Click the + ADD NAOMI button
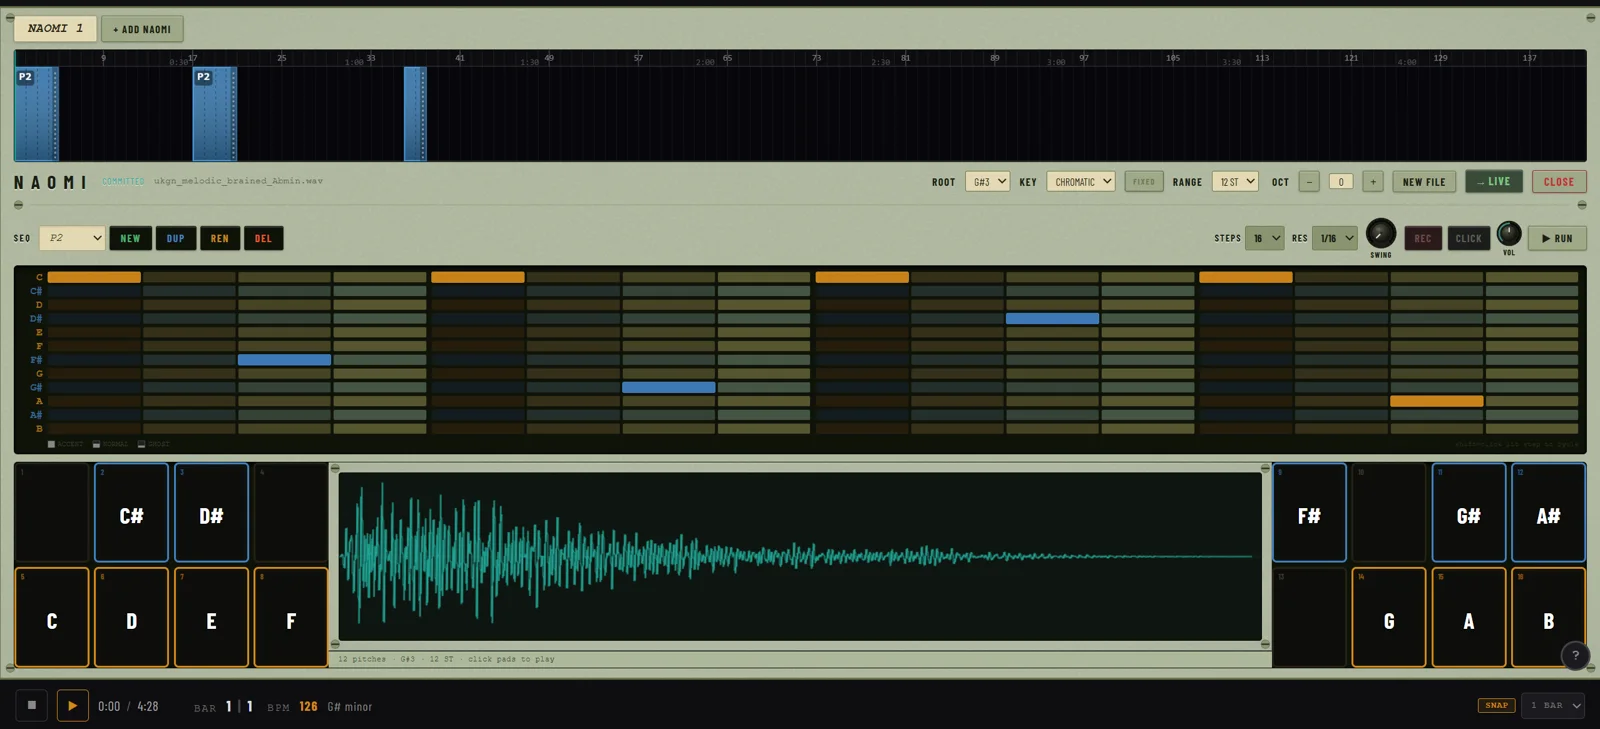Screen dimensions: 1600x729 click(142, 29)
